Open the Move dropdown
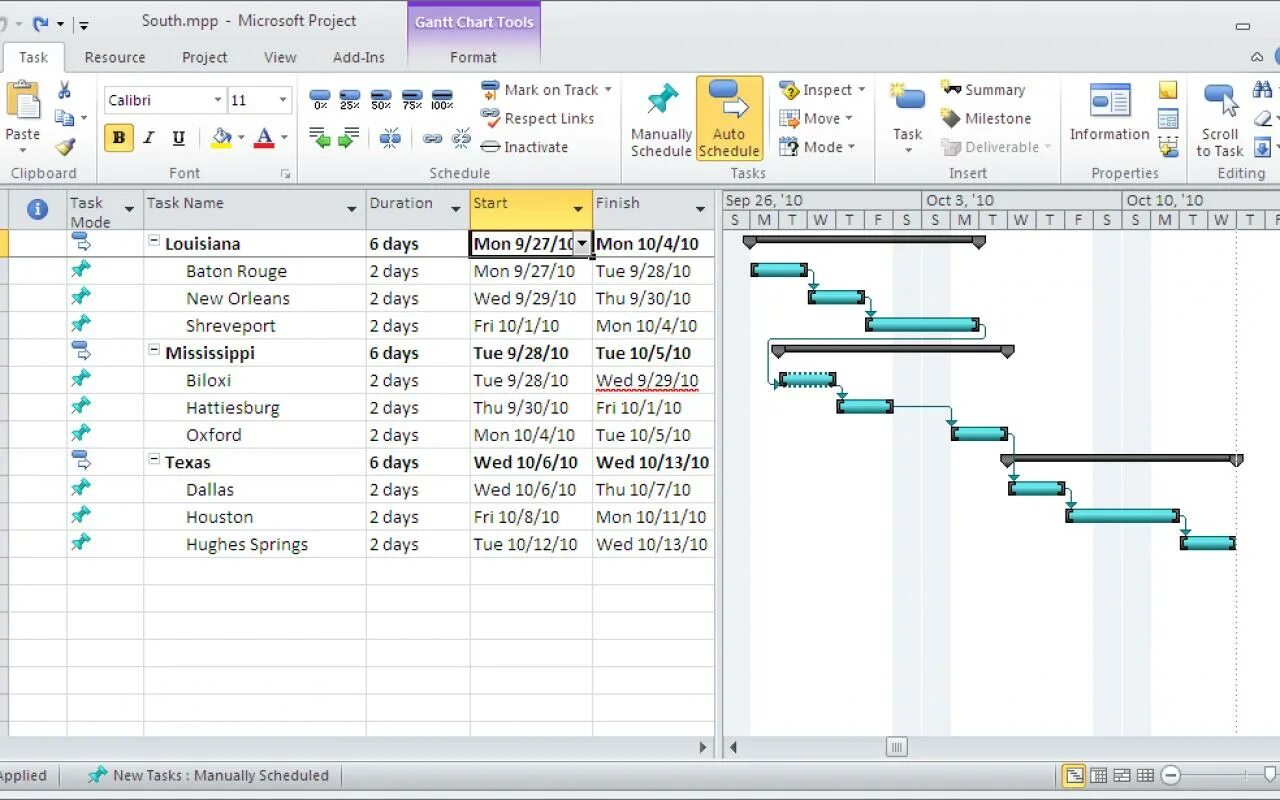The width and height of the screenshot is (1280, 800). pyautogui.click(x=849, y=118)
